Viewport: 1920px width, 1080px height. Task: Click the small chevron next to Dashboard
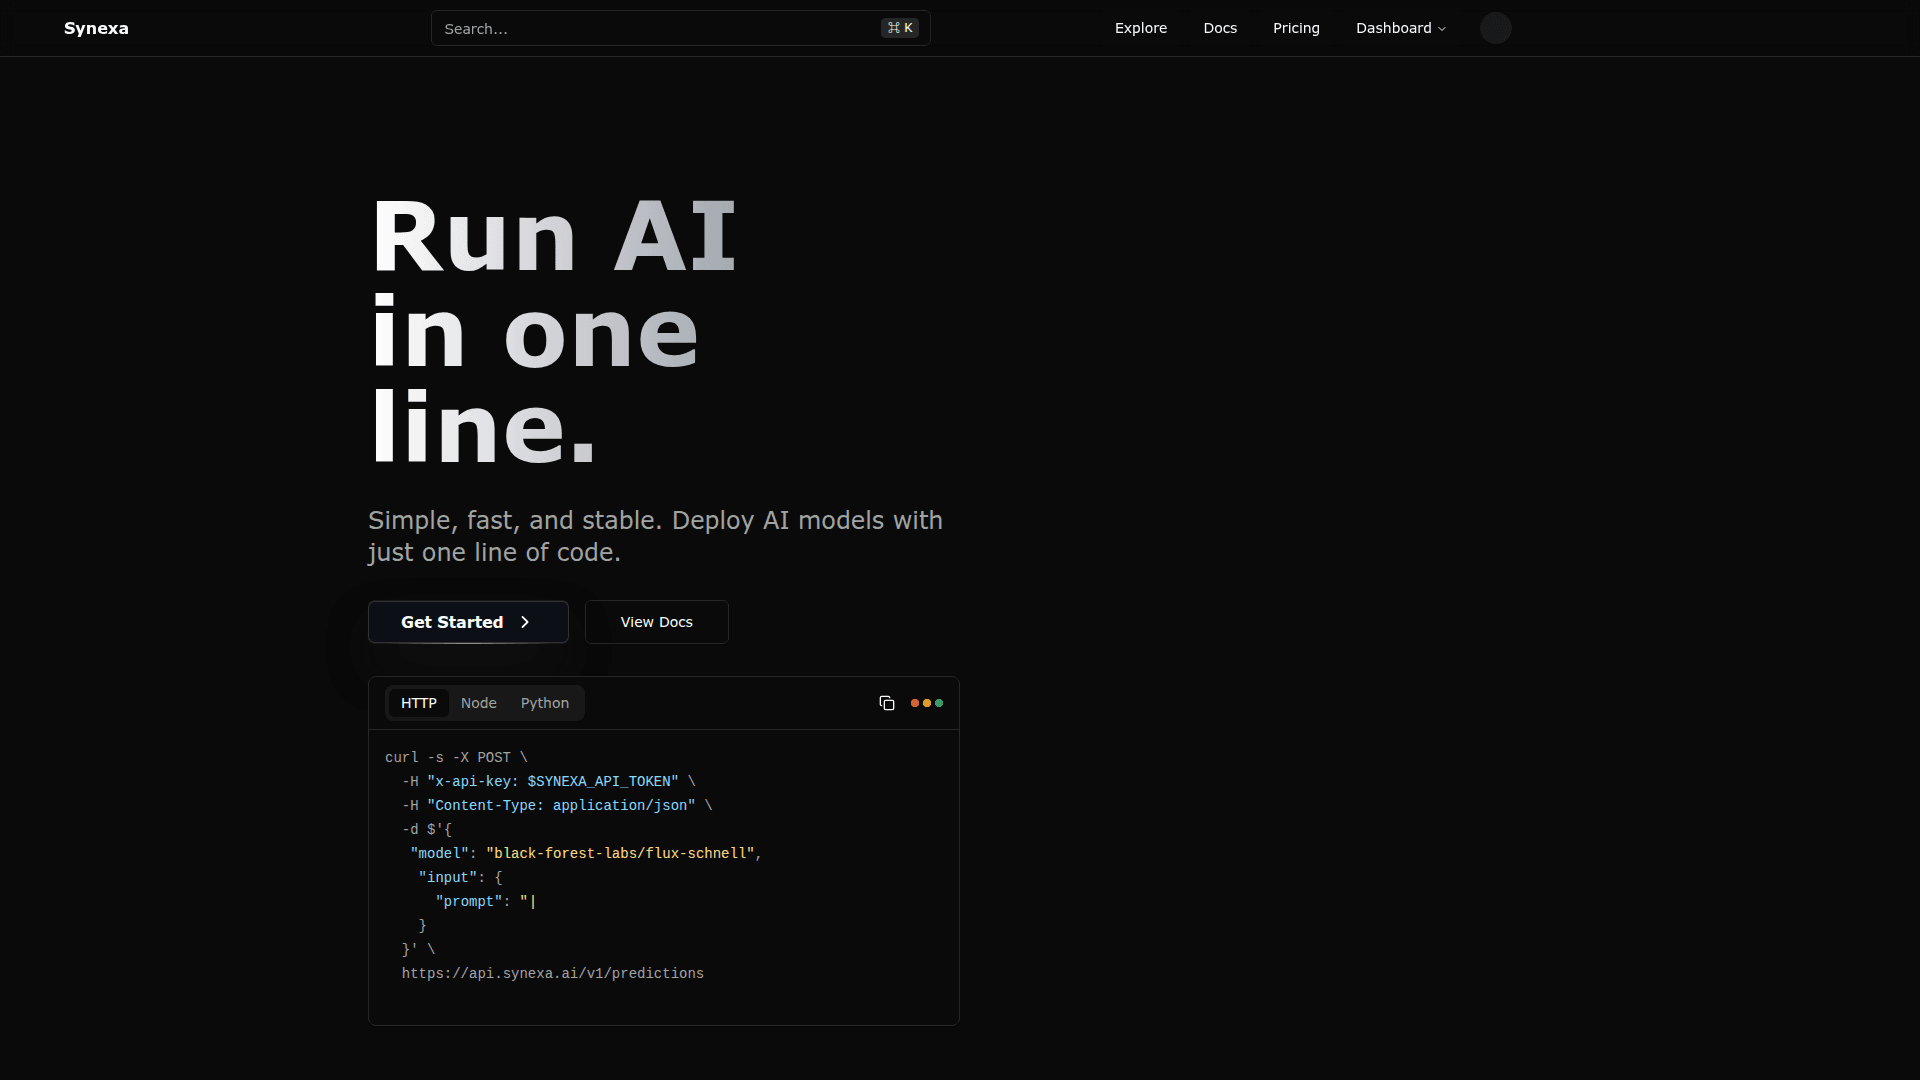point(1442,29)
